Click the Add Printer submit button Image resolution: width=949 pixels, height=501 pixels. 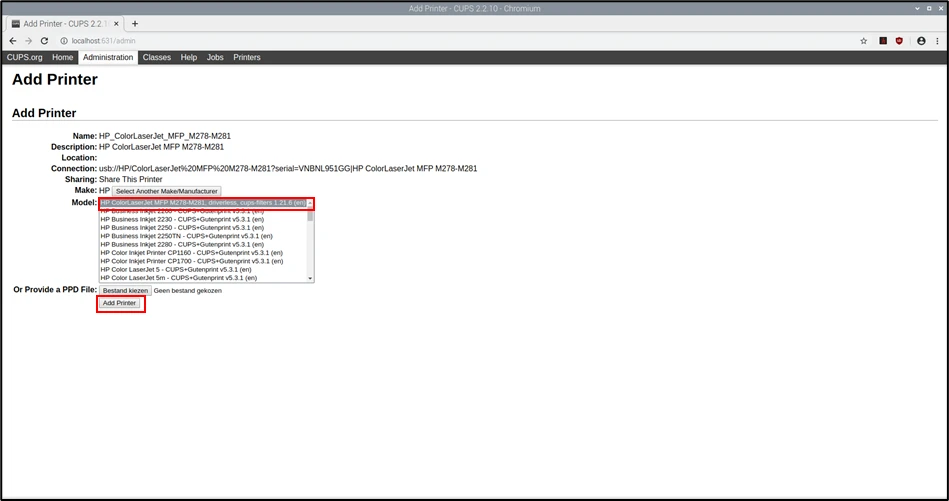coord(119,303)
